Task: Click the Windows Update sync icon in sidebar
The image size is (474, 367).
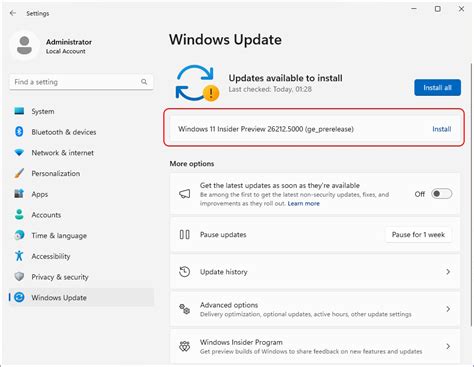Action: tap(19, 297)
